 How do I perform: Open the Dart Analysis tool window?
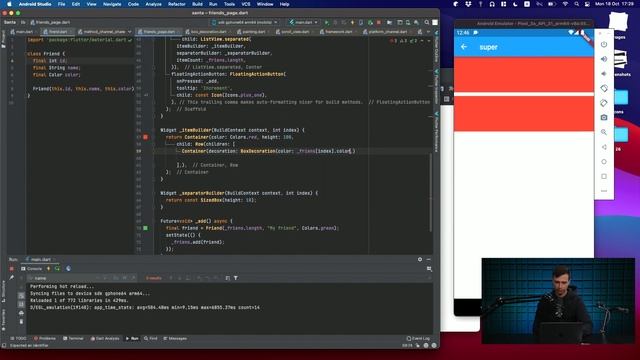coord(105,338)
